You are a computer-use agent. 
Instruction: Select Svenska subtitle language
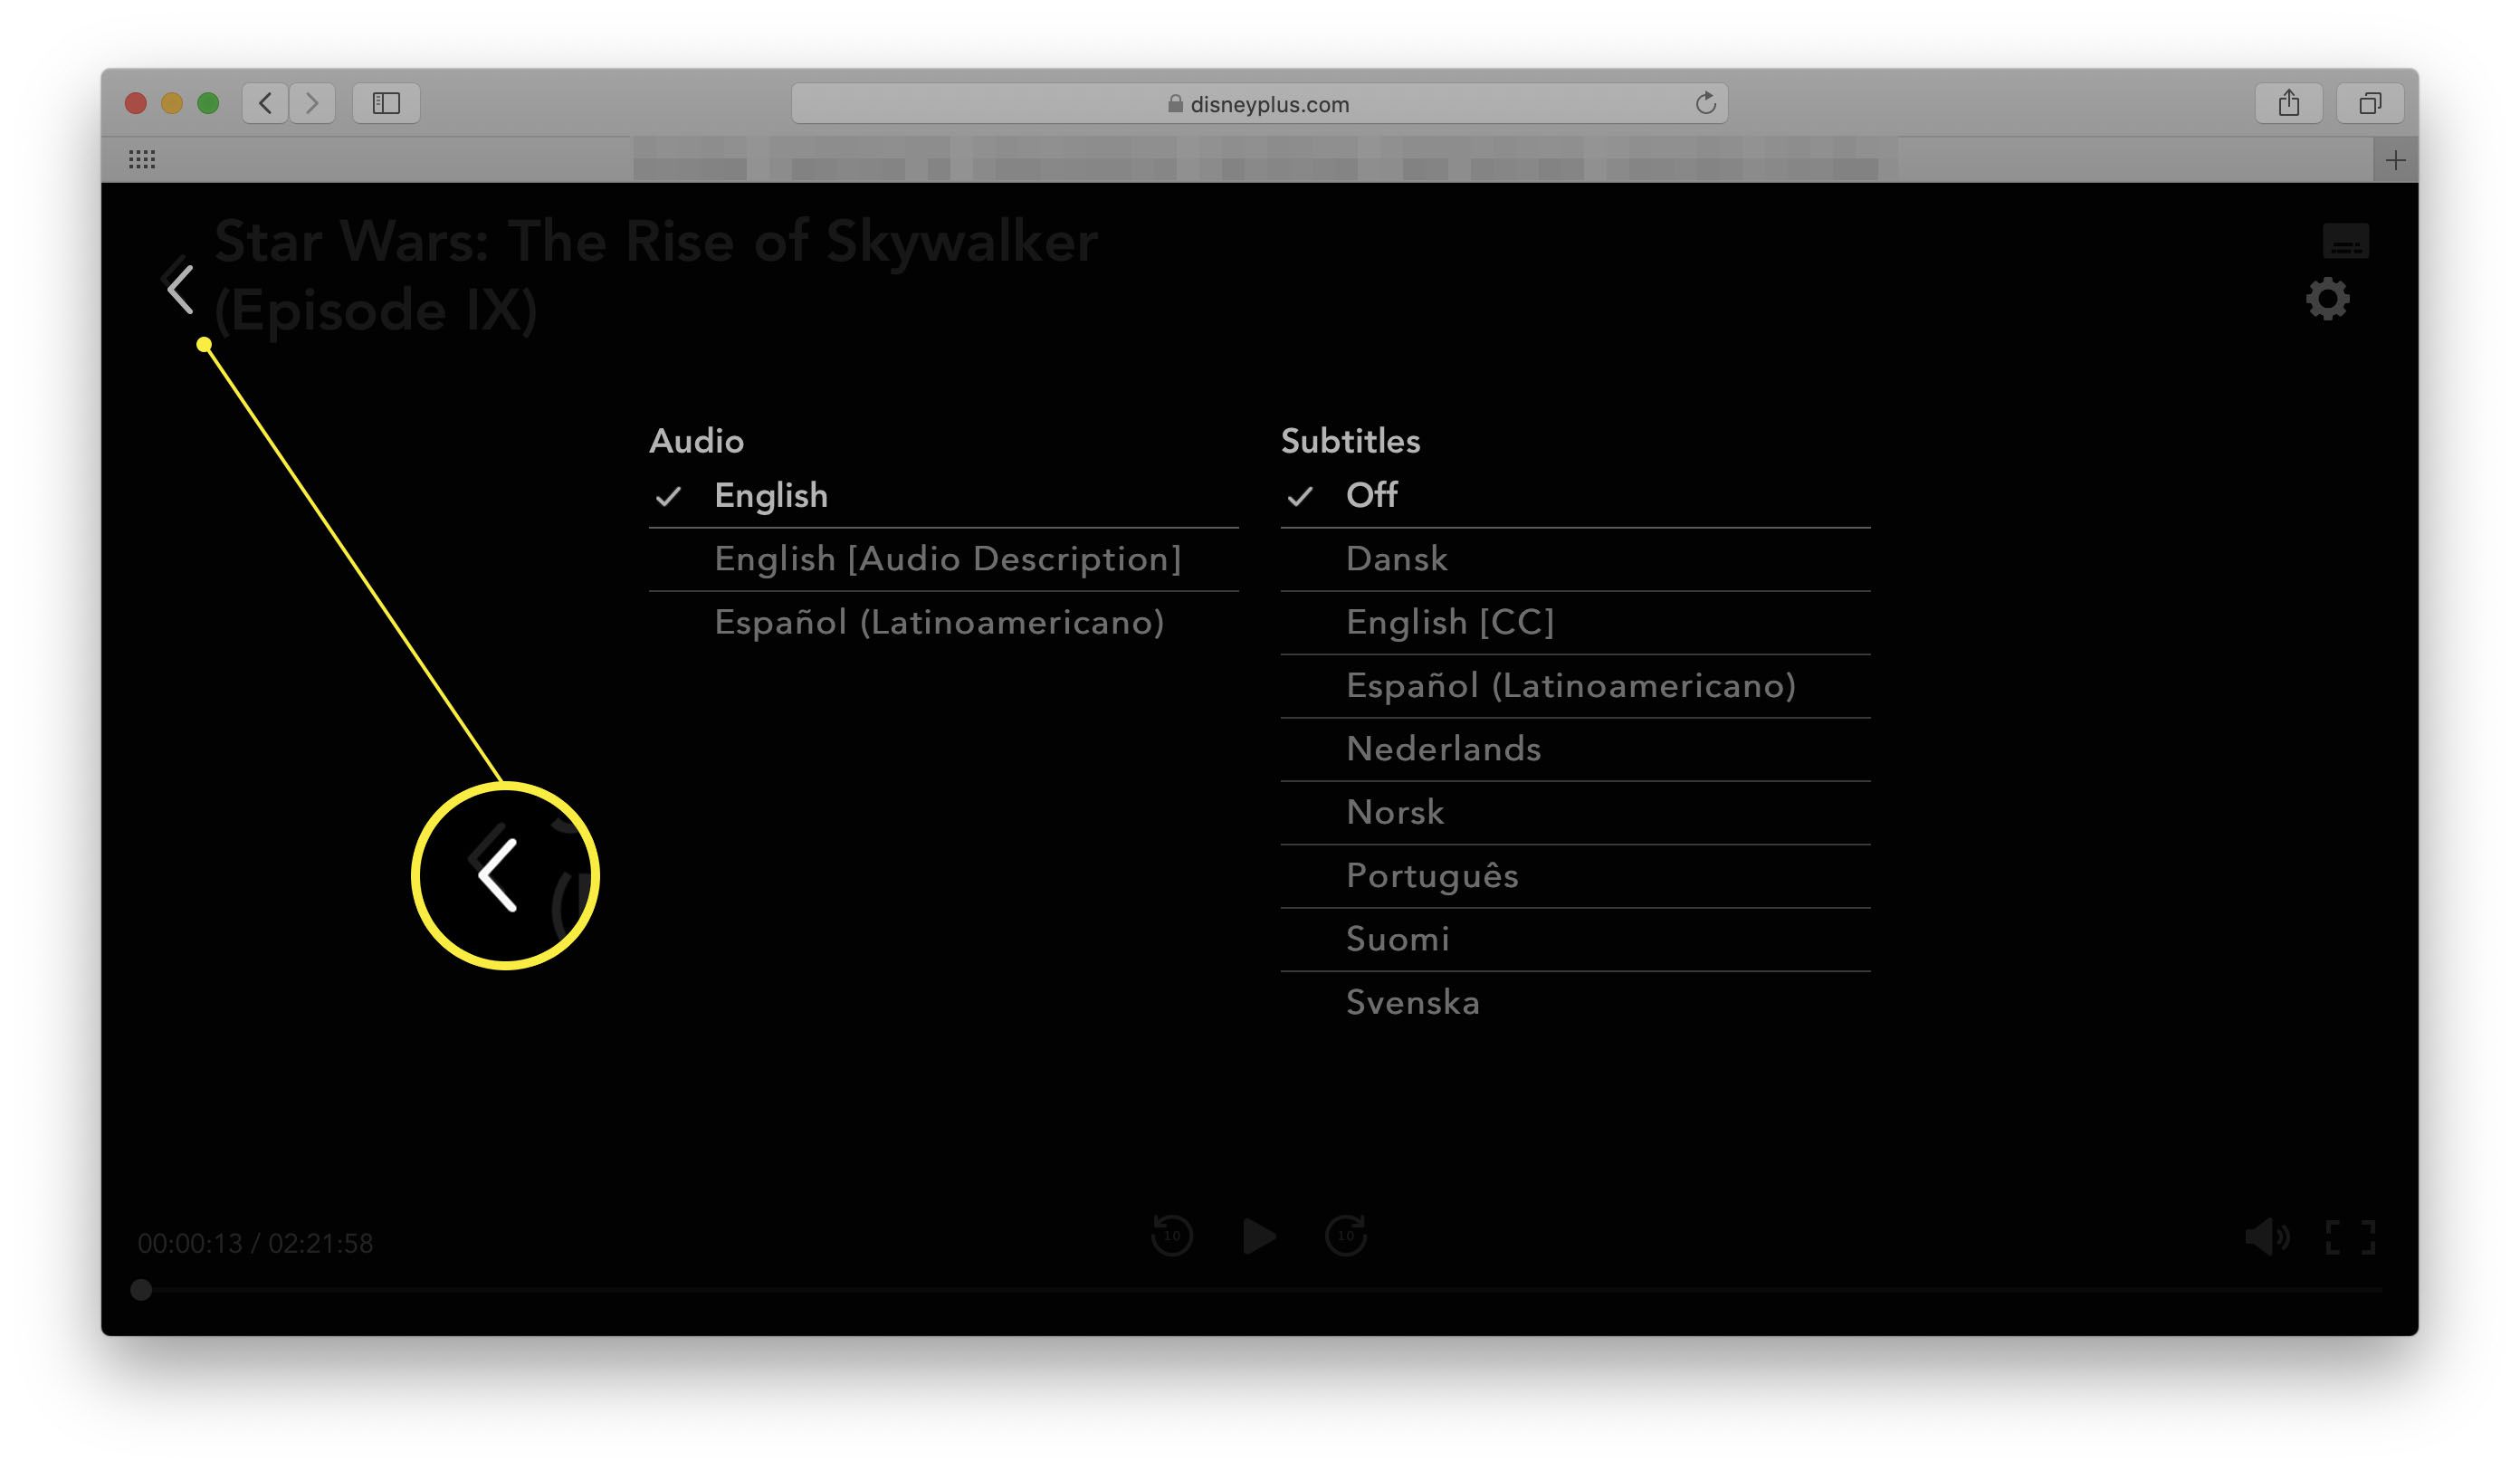[x=1414, y=1001]
